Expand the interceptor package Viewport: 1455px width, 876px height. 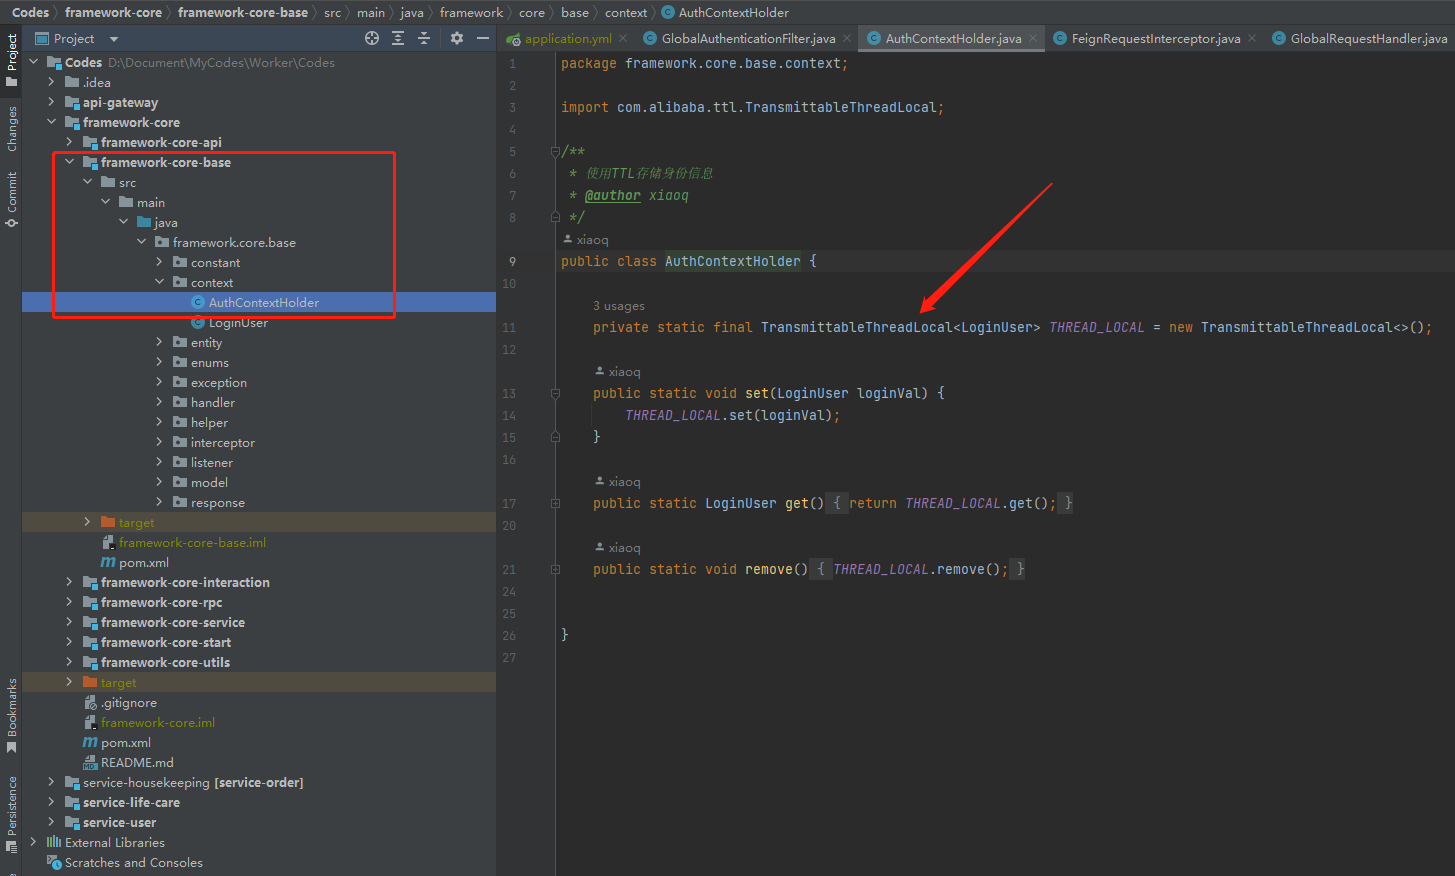[x=160, y=442]
